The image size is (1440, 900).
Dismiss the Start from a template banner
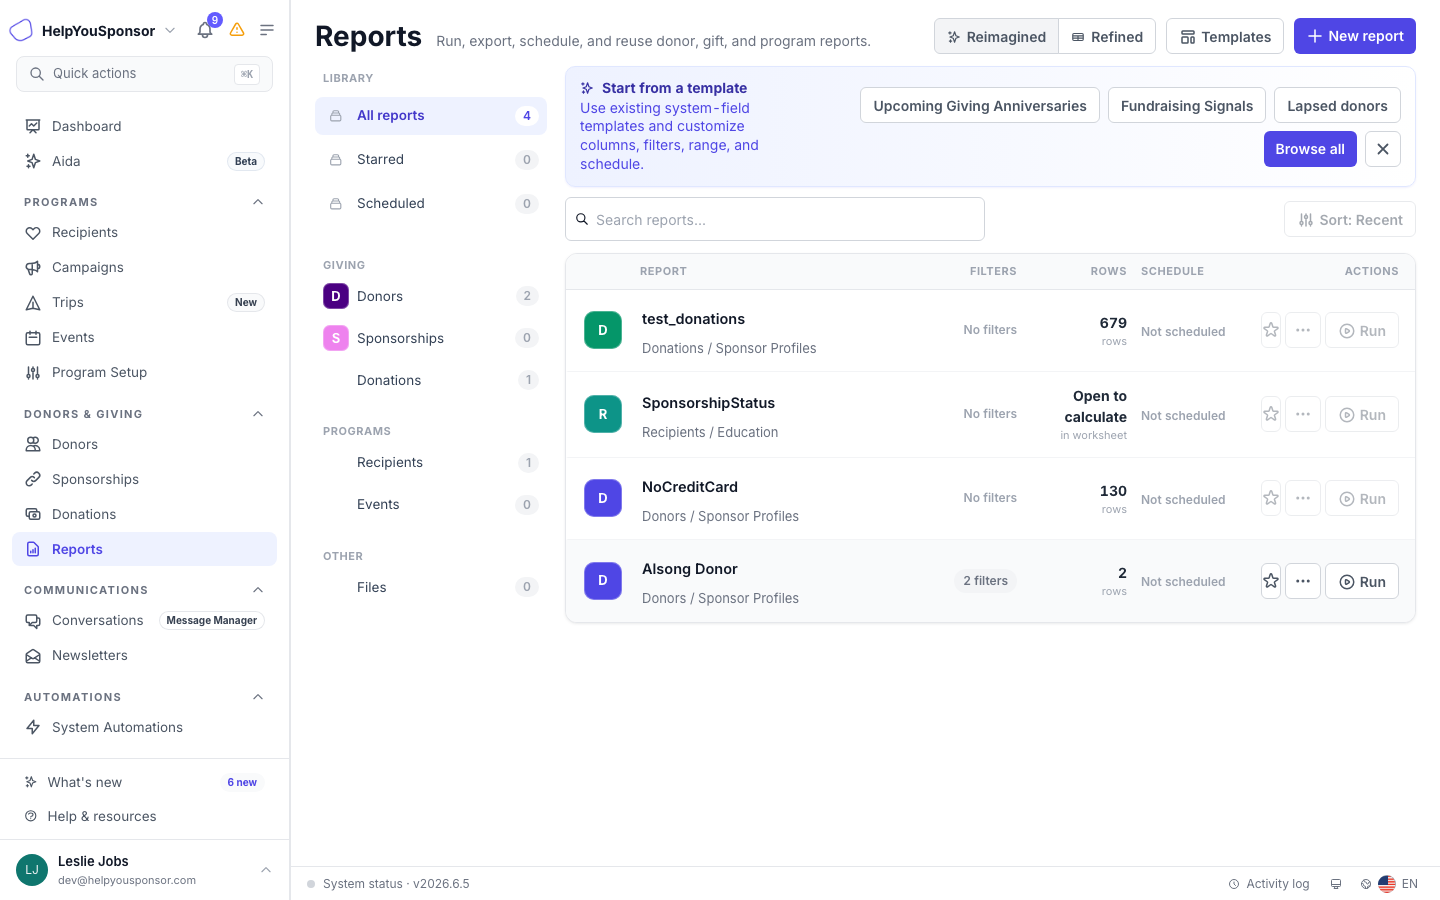(x=1383, y=149)
